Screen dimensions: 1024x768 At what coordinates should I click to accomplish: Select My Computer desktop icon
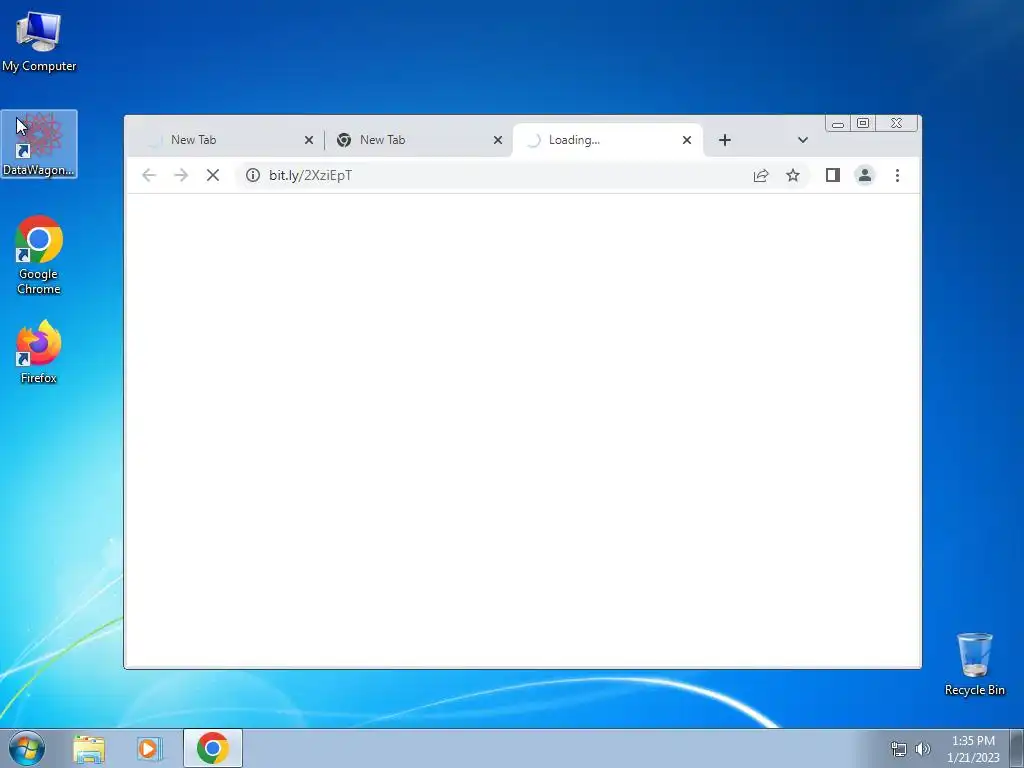pyautogui.click(x=39, y=42)
